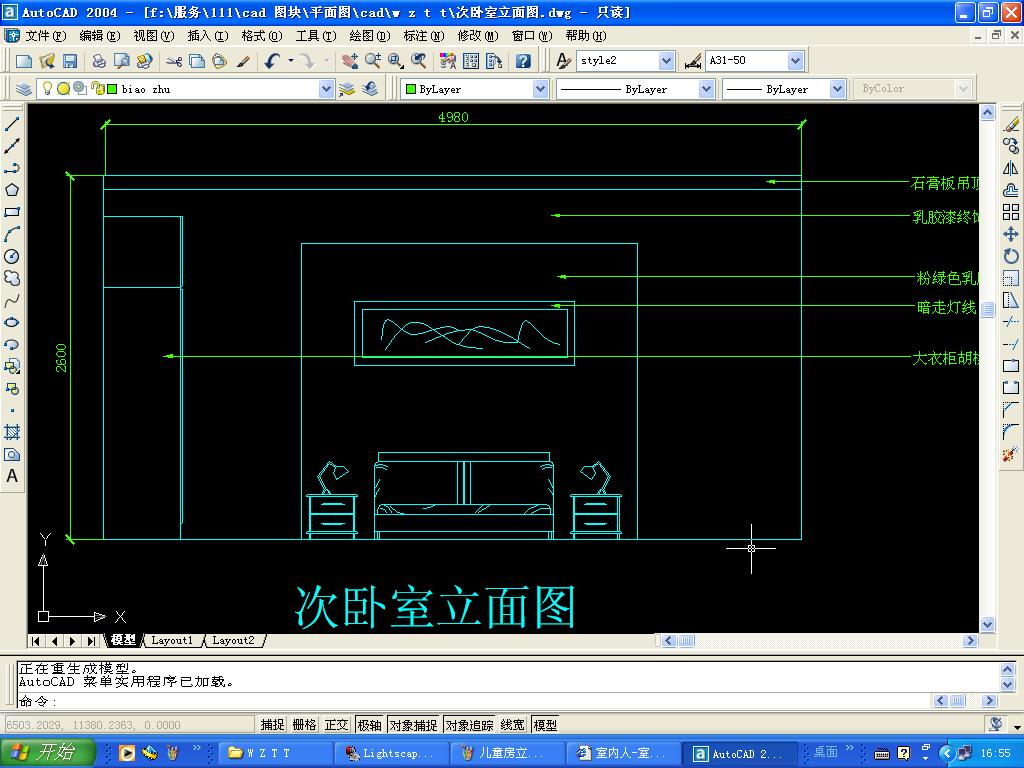Click the green ByLayer color swatch

(411, 89)
